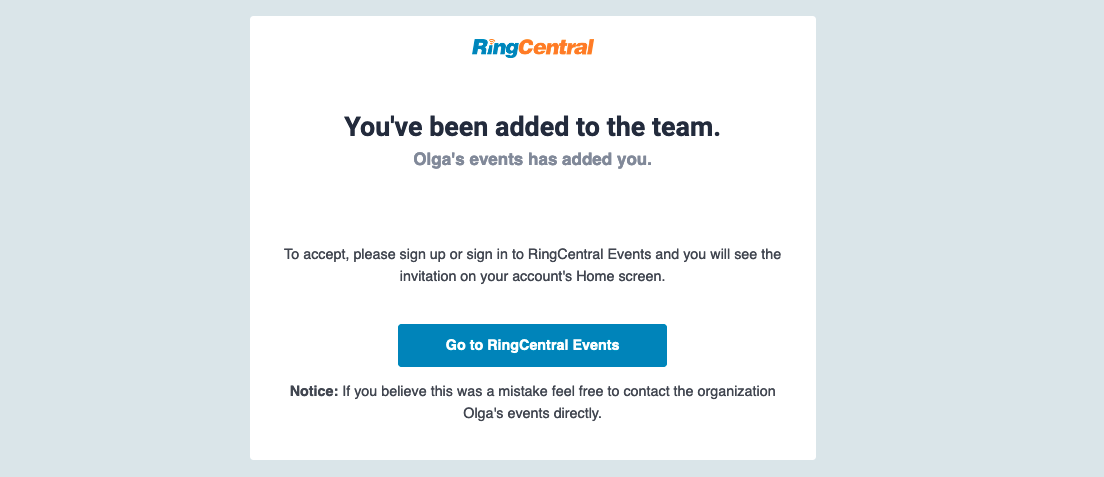Click the RingCentral logo at top
1104x477 pixels.
[533, 48]
